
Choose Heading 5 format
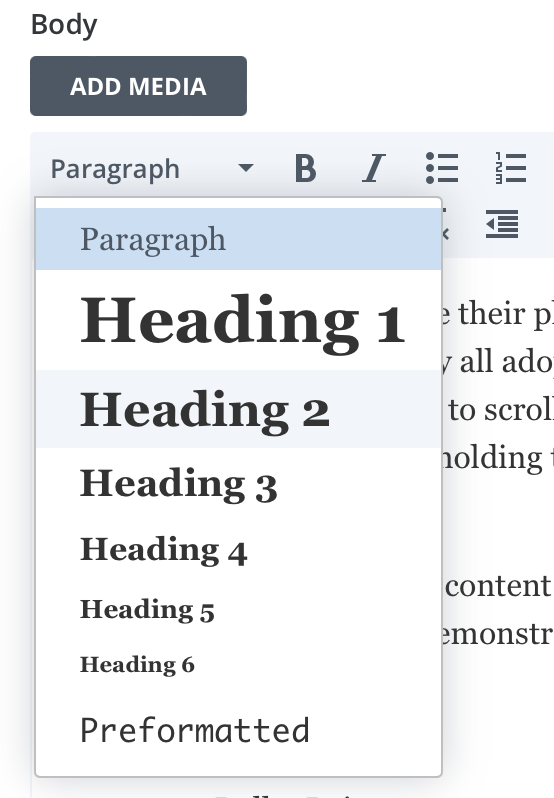[x=239, y=609]
